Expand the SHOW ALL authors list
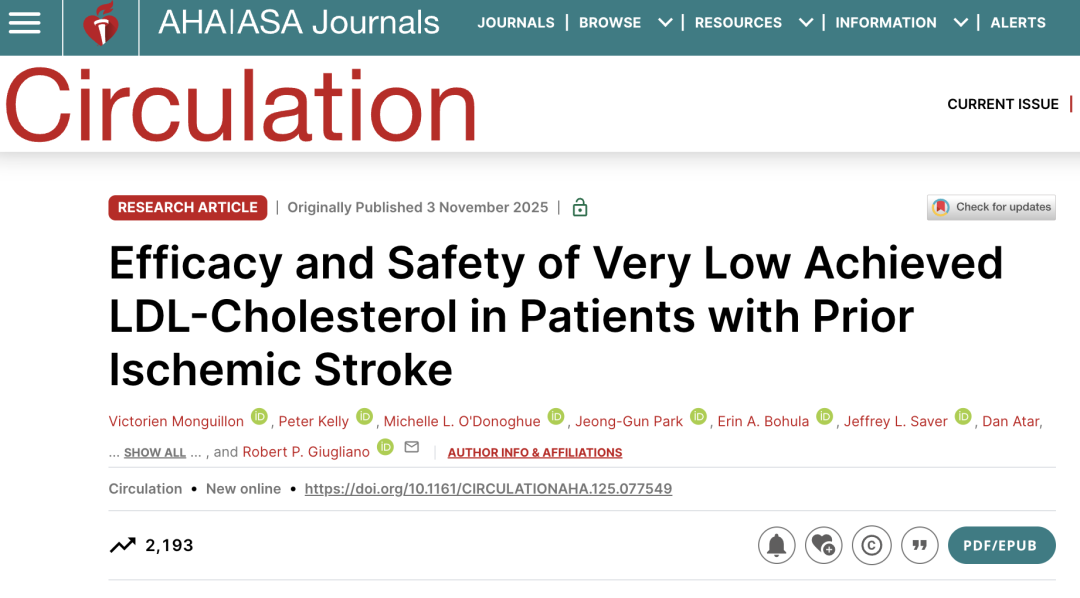 click(155, 452)
